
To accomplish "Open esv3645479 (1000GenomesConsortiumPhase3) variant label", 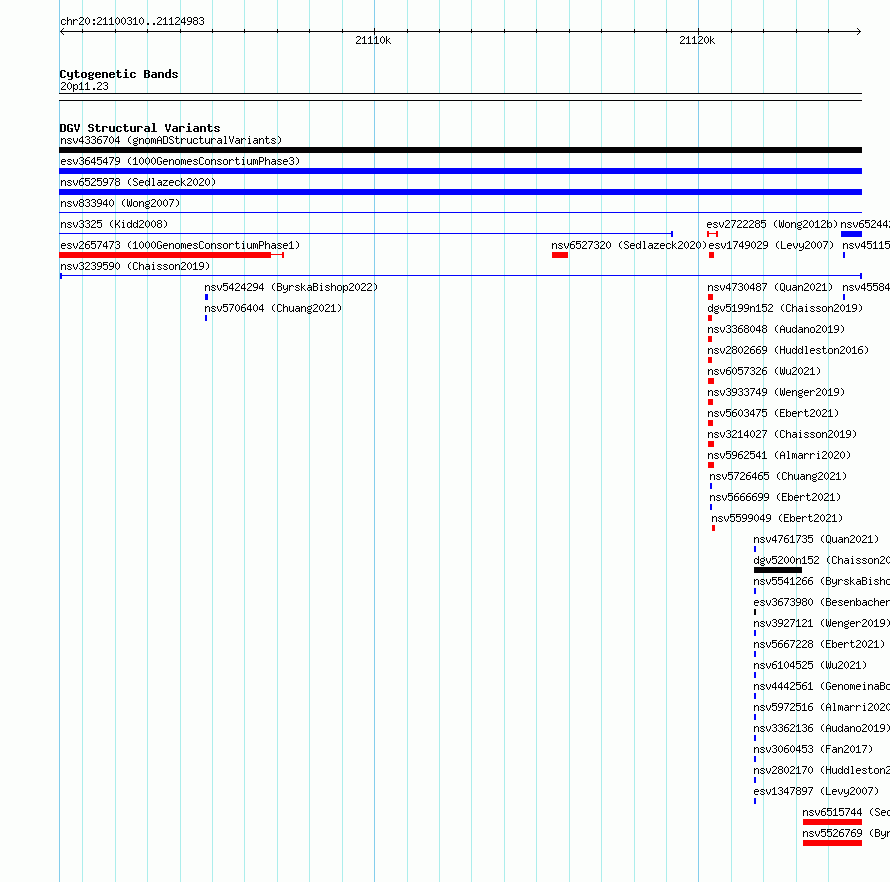I will (x=180, y=161).
